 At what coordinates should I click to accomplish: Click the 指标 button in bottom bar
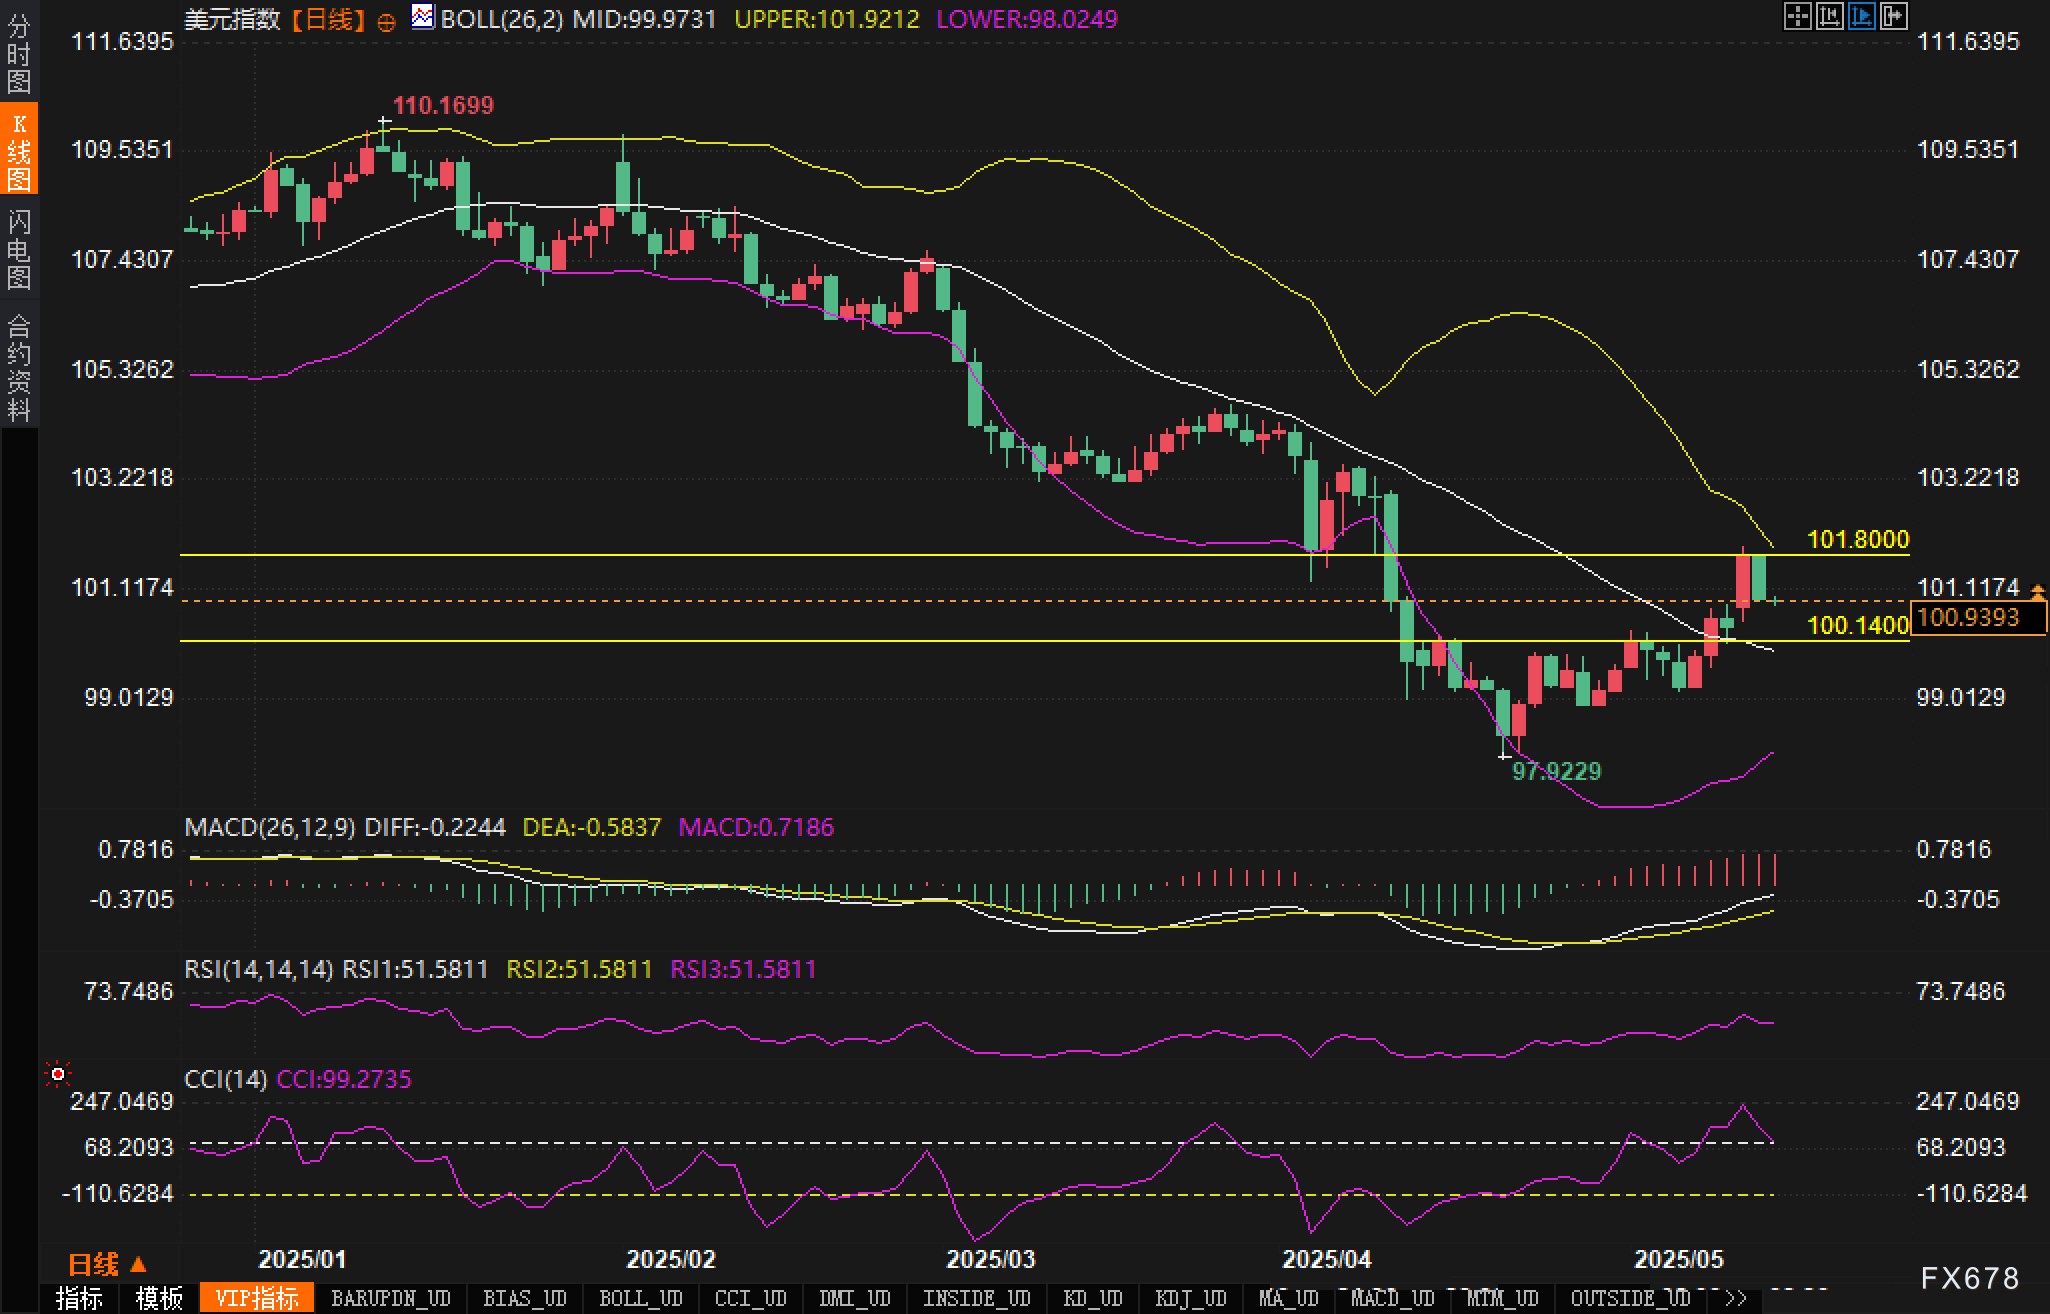79,1298
